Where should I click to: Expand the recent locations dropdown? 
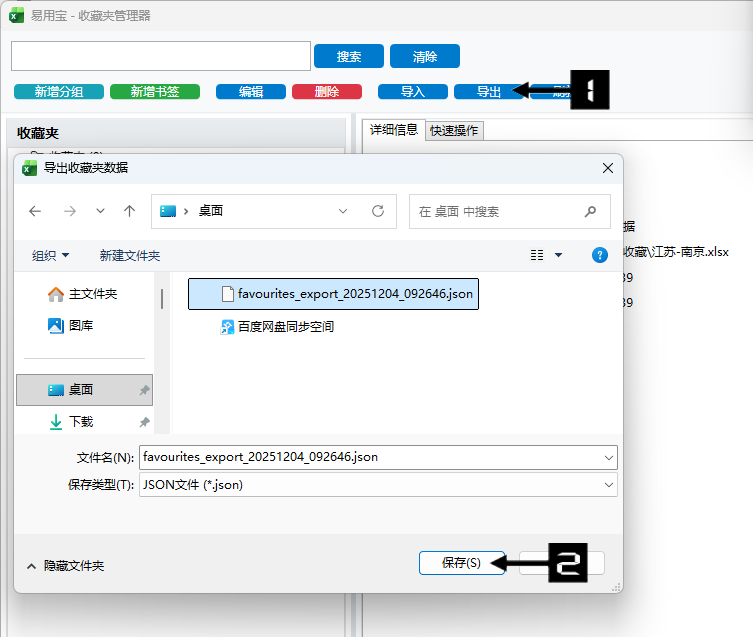tap(100, 211)
